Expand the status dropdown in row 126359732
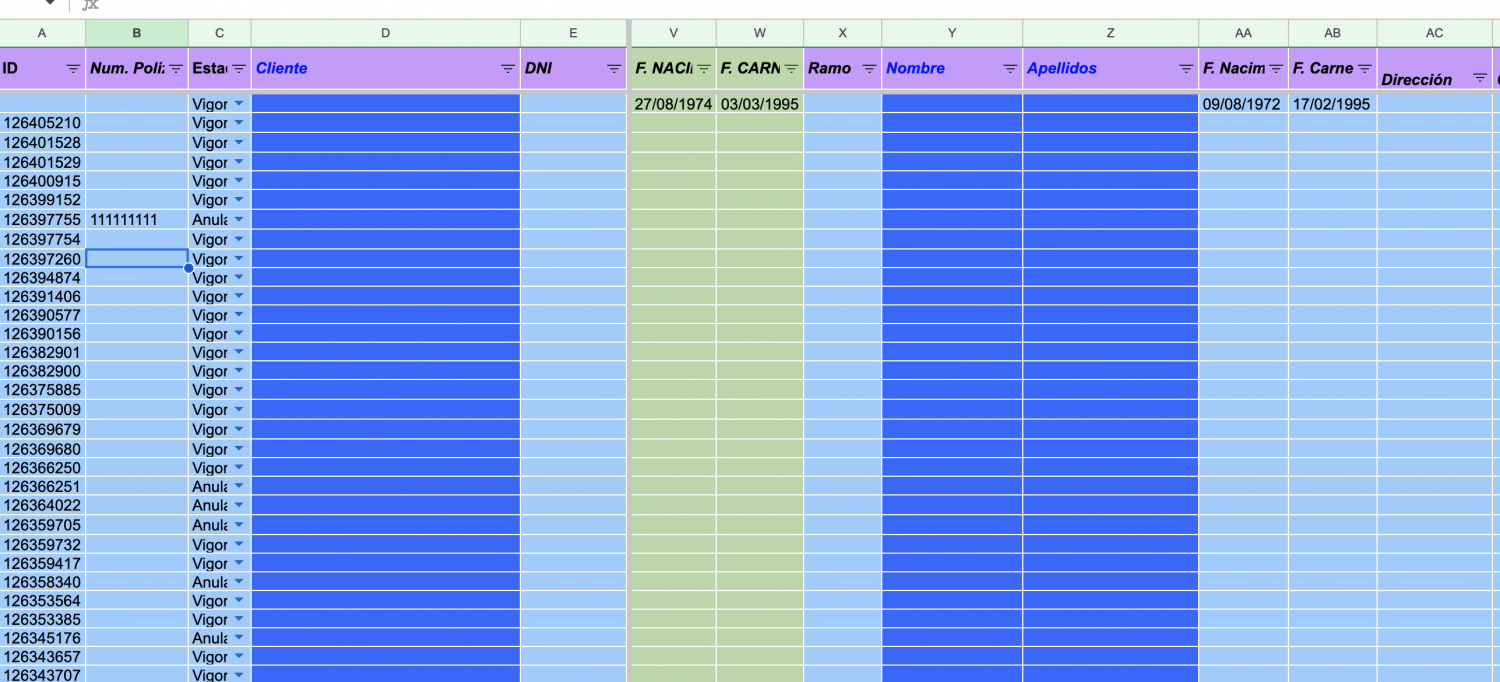Screen dimensions: 1500x682 coord(239,545)
